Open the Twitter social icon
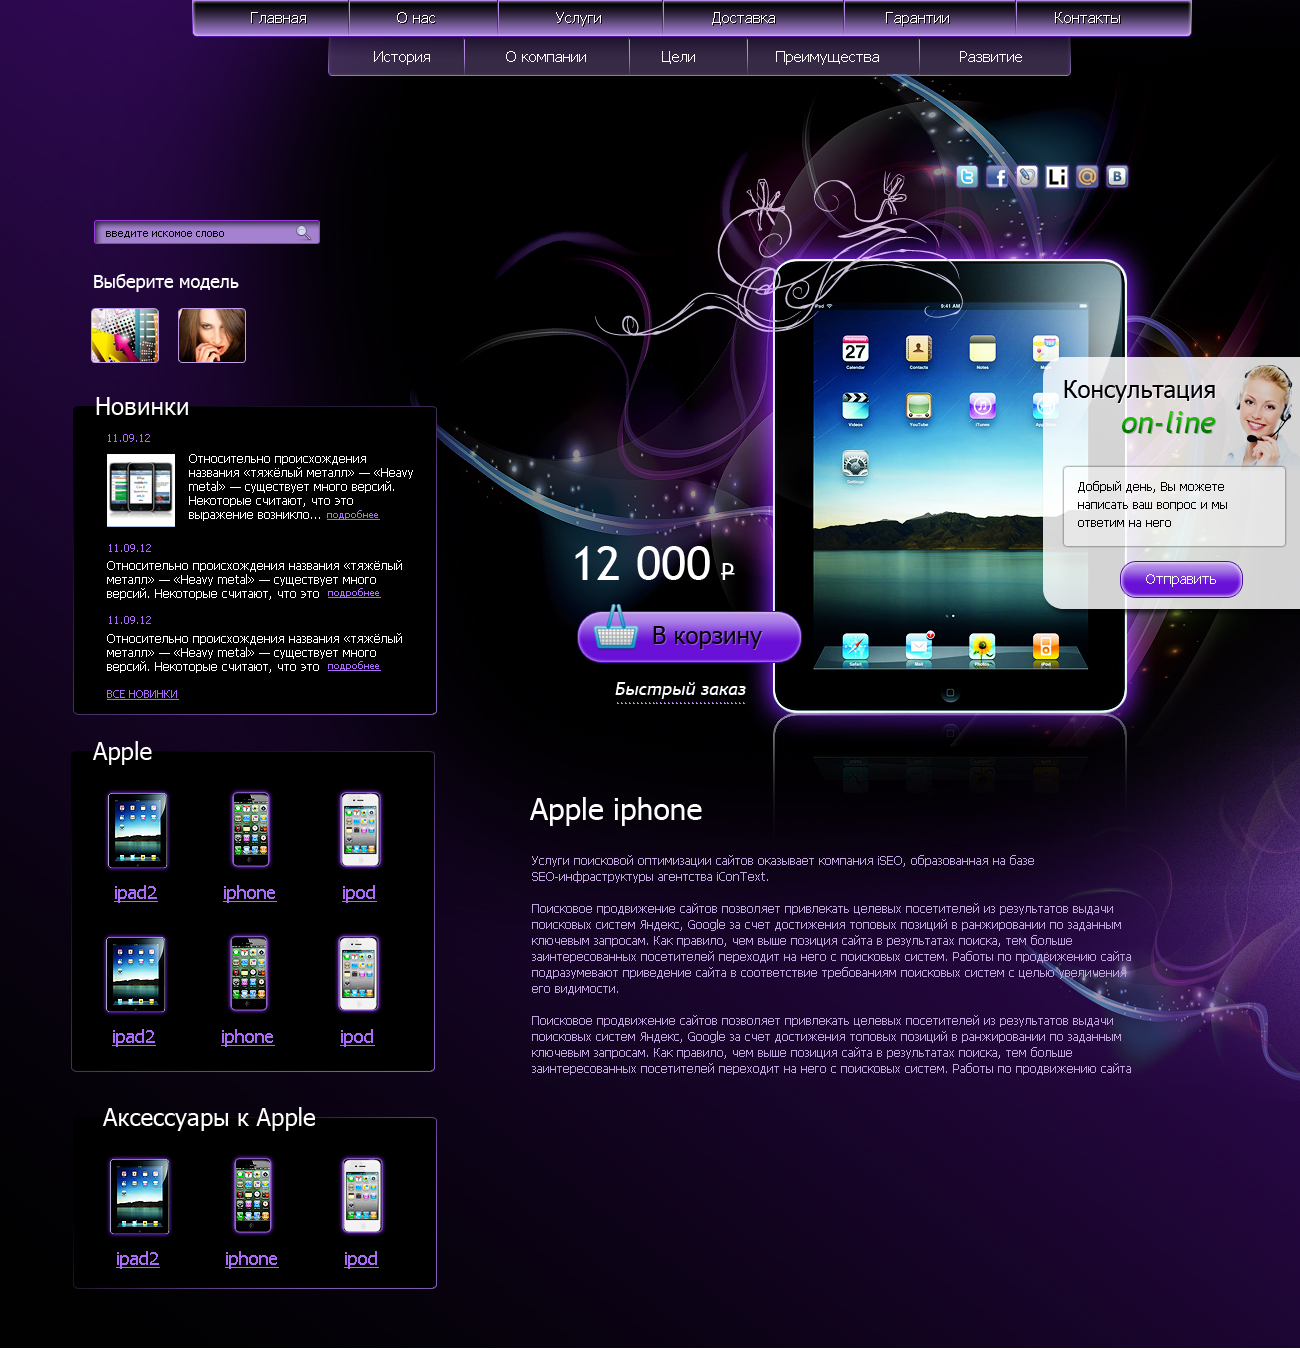Screen dimensions: 1300x1350 (967, 177)
